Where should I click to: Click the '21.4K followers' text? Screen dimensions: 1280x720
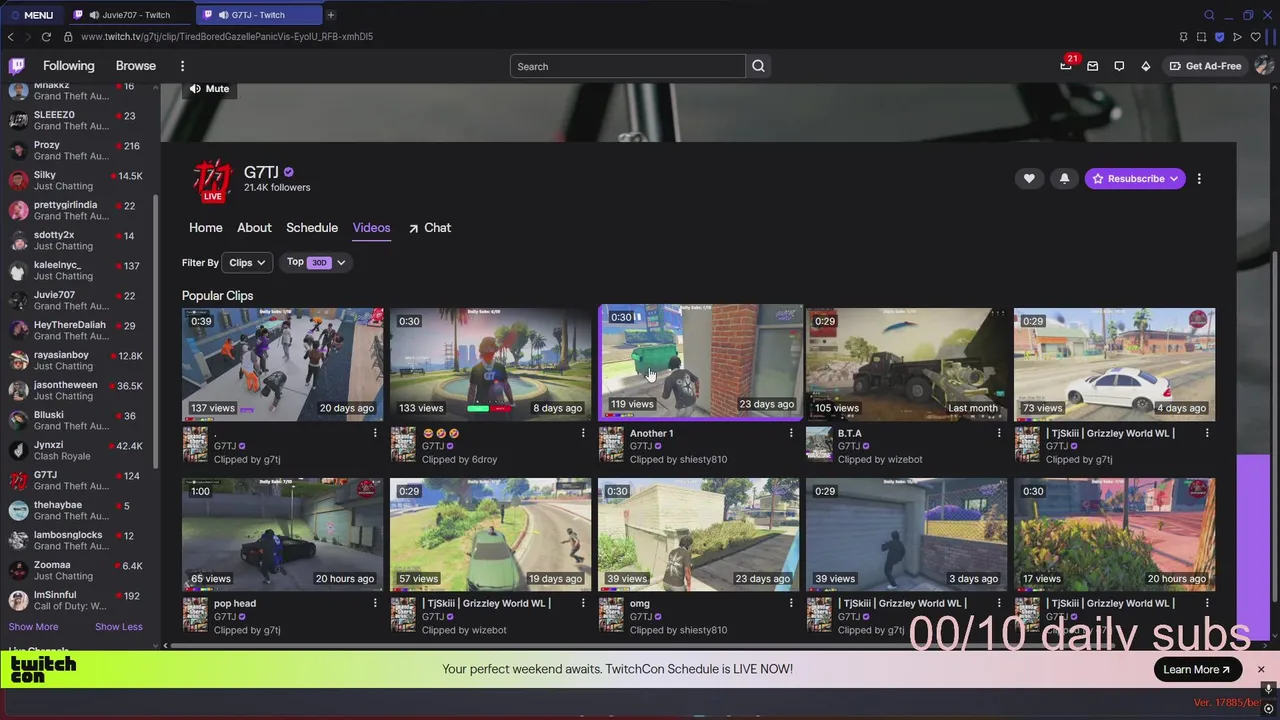point(277,188)
